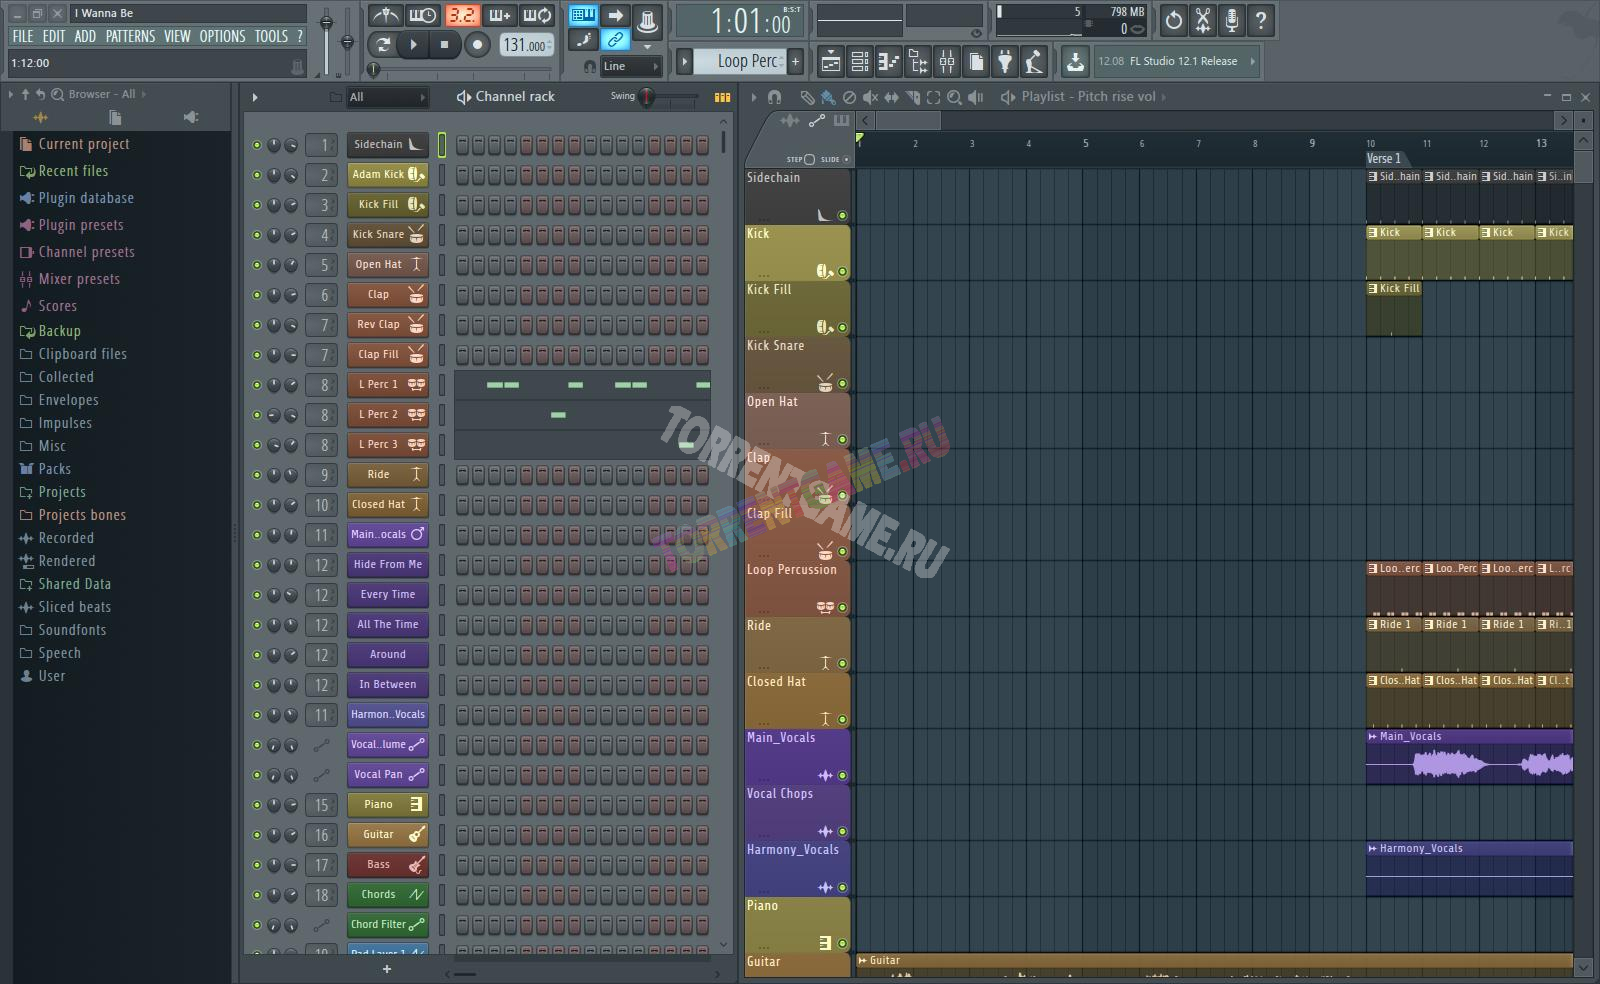This screenshot has height=984, width=1600.
Task: Click the playlist zoom magnifier tool
Action: 954,97
